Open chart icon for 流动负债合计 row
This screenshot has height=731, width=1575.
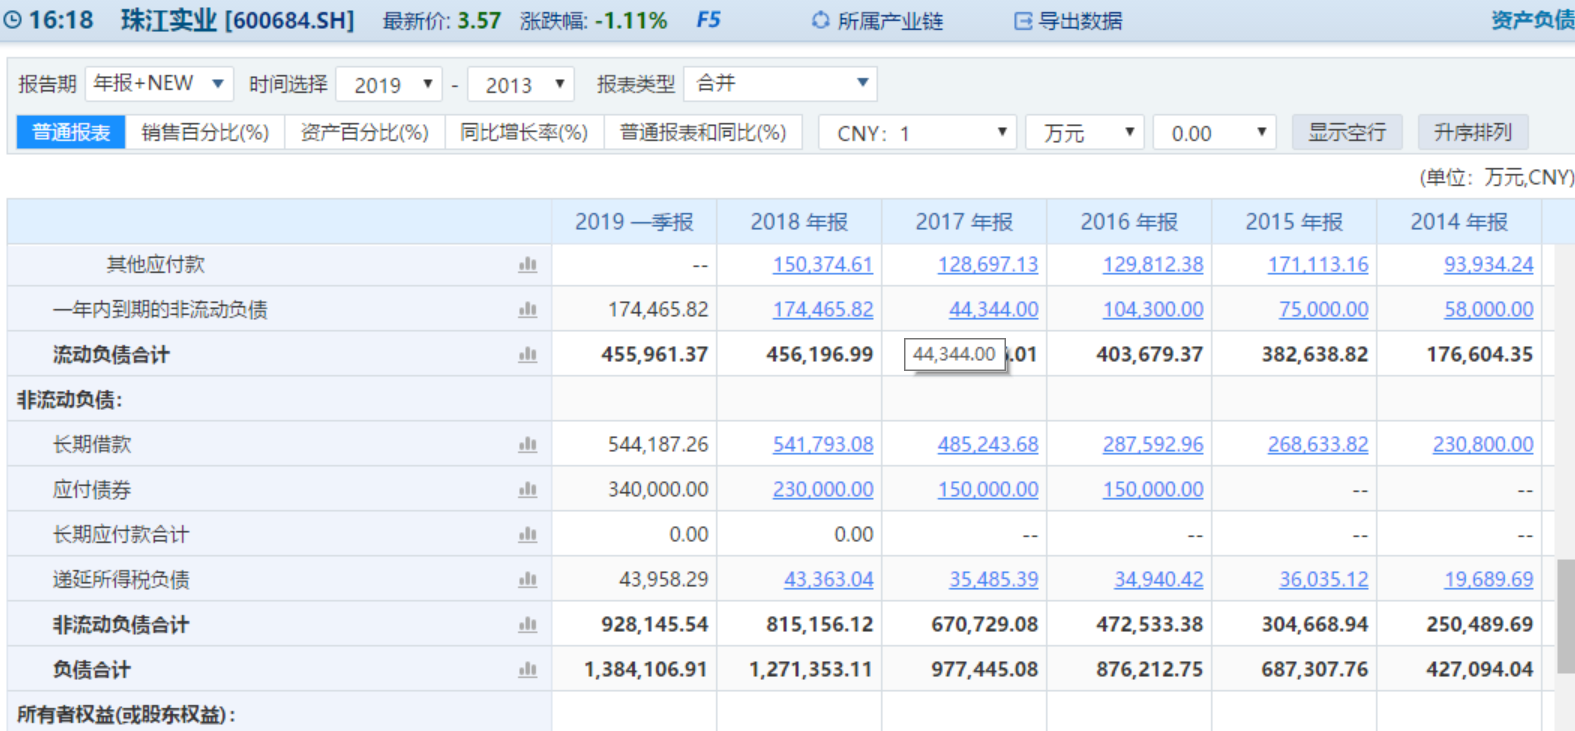pyautogui.click(x=528, y=355)
